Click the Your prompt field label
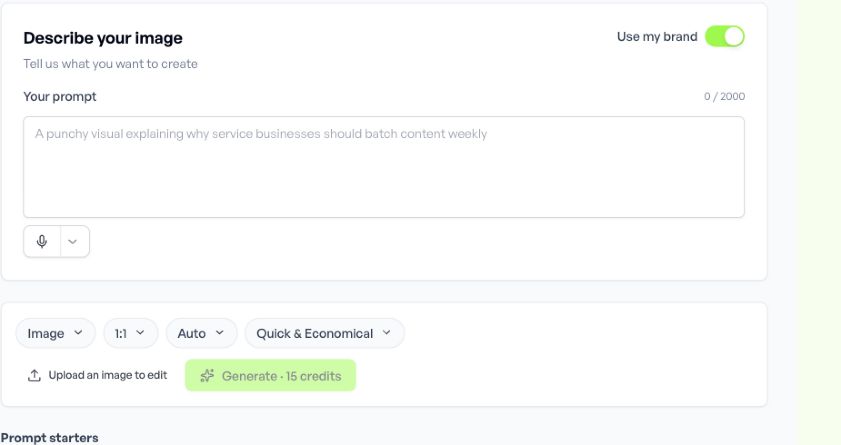 pos(60,97)
